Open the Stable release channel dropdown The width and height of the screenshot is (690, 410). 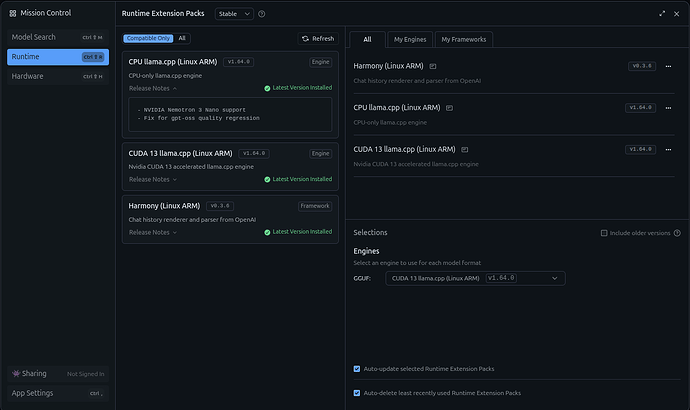click(234, 14)
